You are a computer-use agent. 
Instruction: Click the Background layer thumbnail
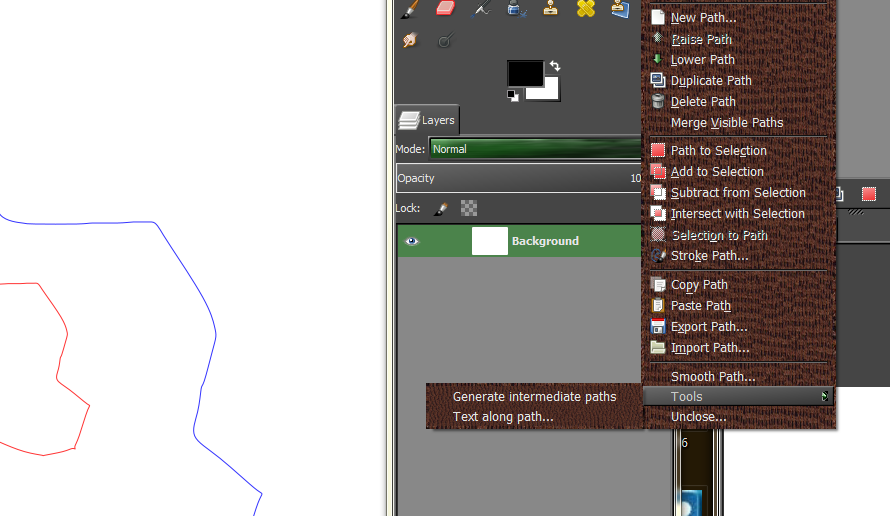[x=490, y=241]
